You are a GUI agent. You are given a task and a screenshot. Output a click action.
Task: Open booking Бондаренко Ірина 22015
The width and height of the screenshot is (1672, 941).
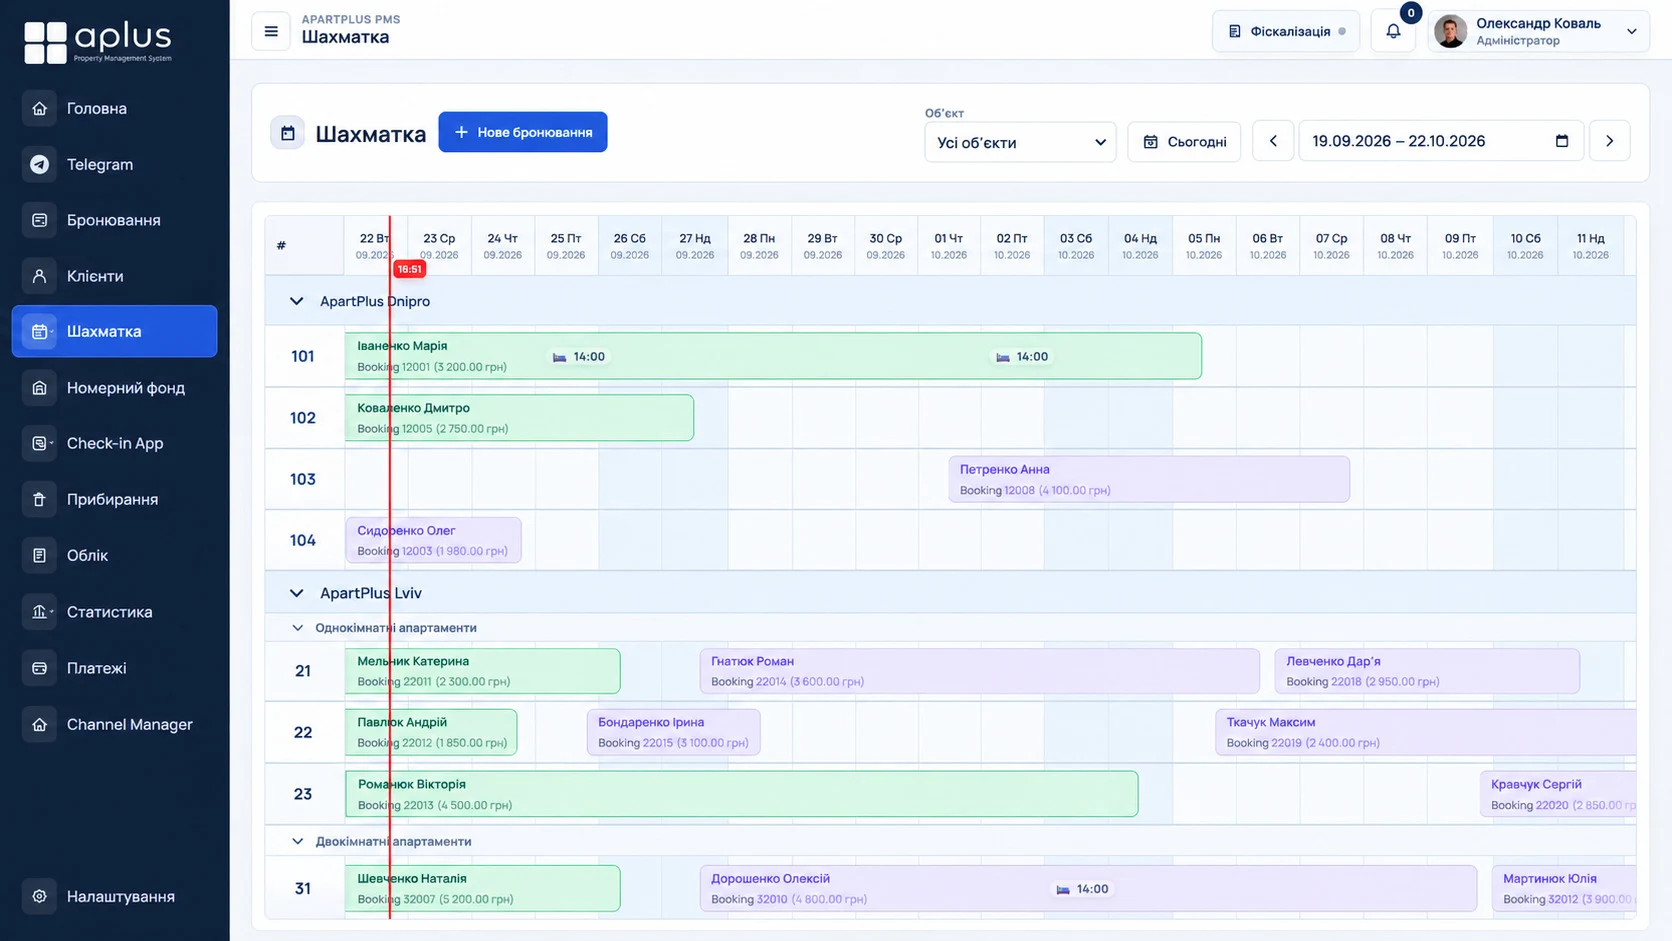(673, 732)
